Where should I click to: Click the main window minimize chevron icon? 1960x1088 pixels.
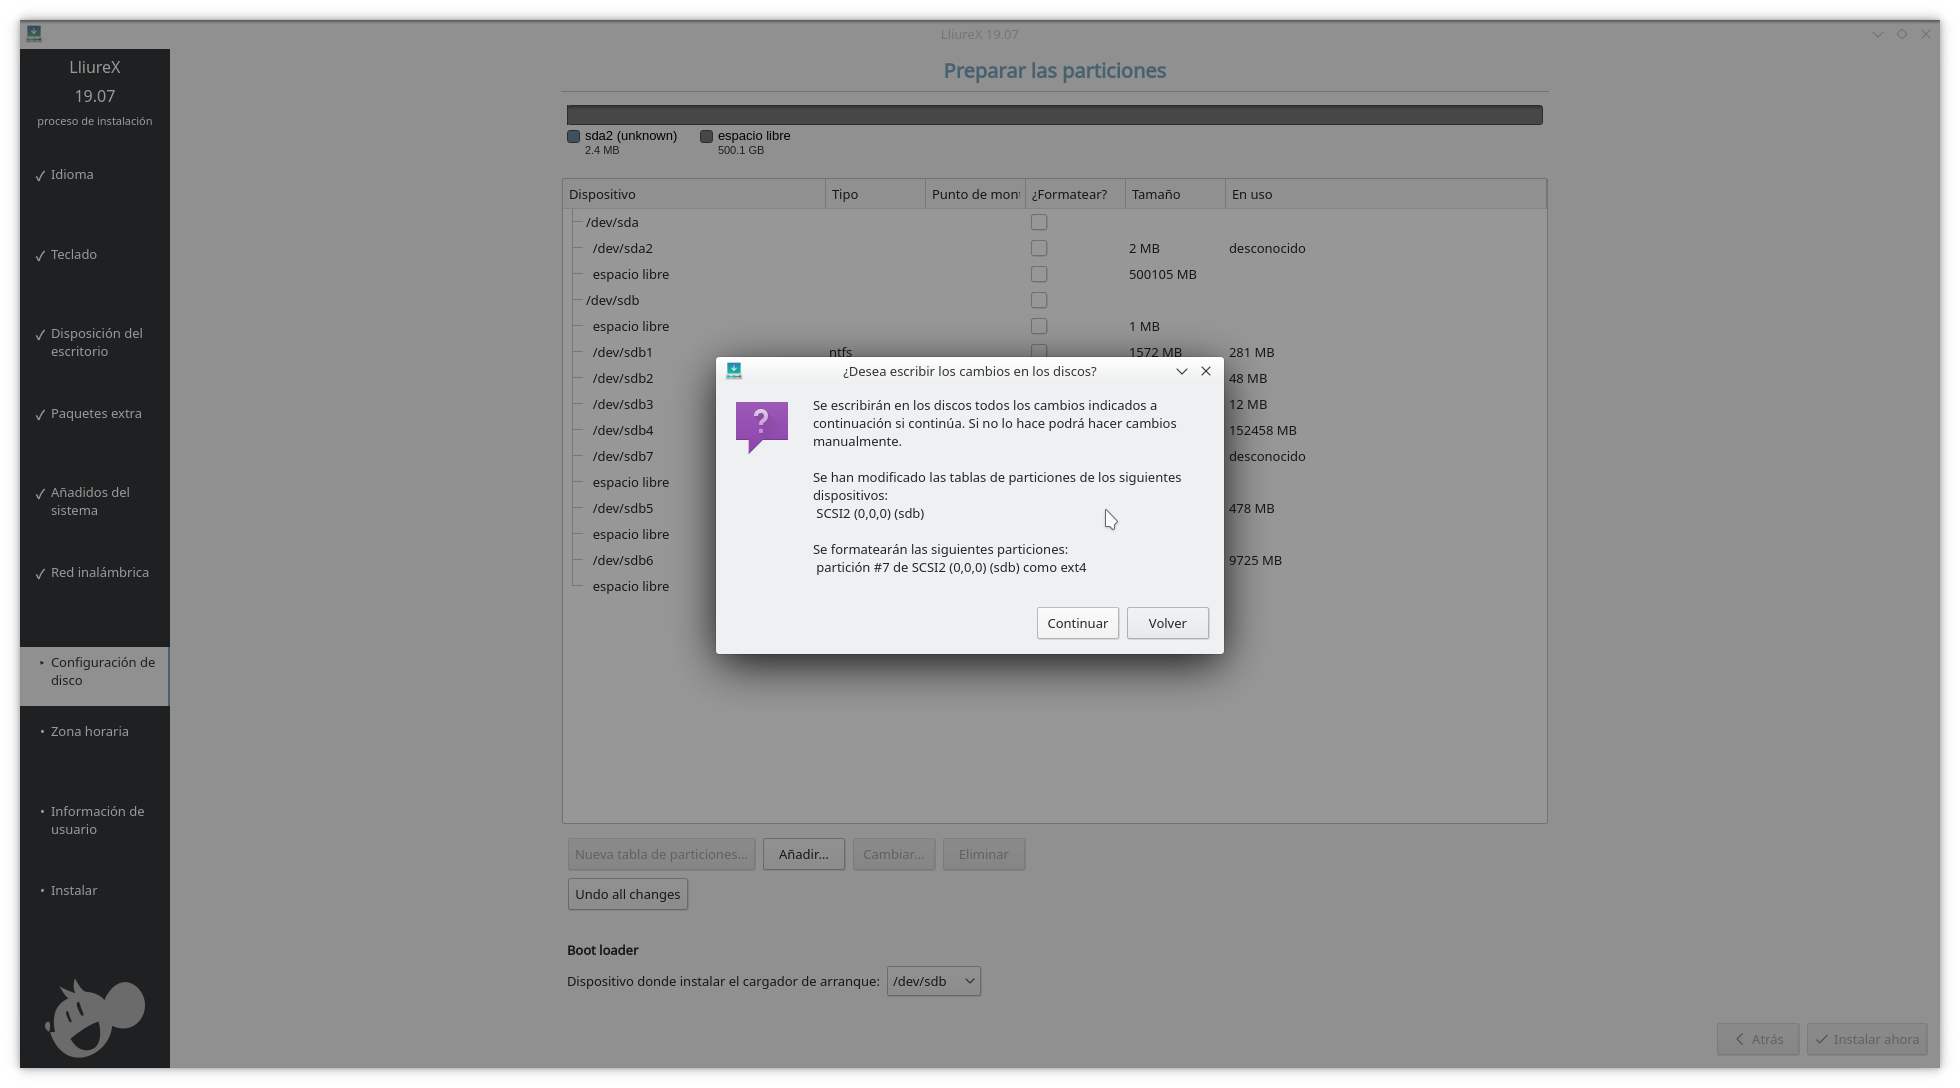[1878, 34]
